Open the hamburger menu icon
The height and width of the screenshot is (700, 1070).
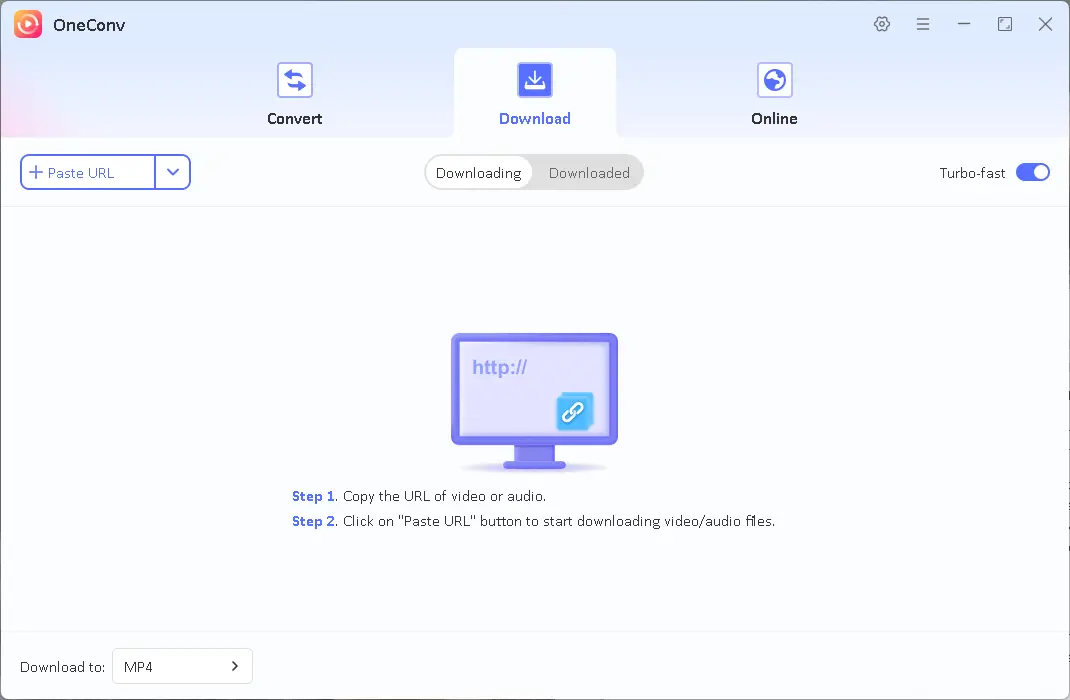[923, 24]
